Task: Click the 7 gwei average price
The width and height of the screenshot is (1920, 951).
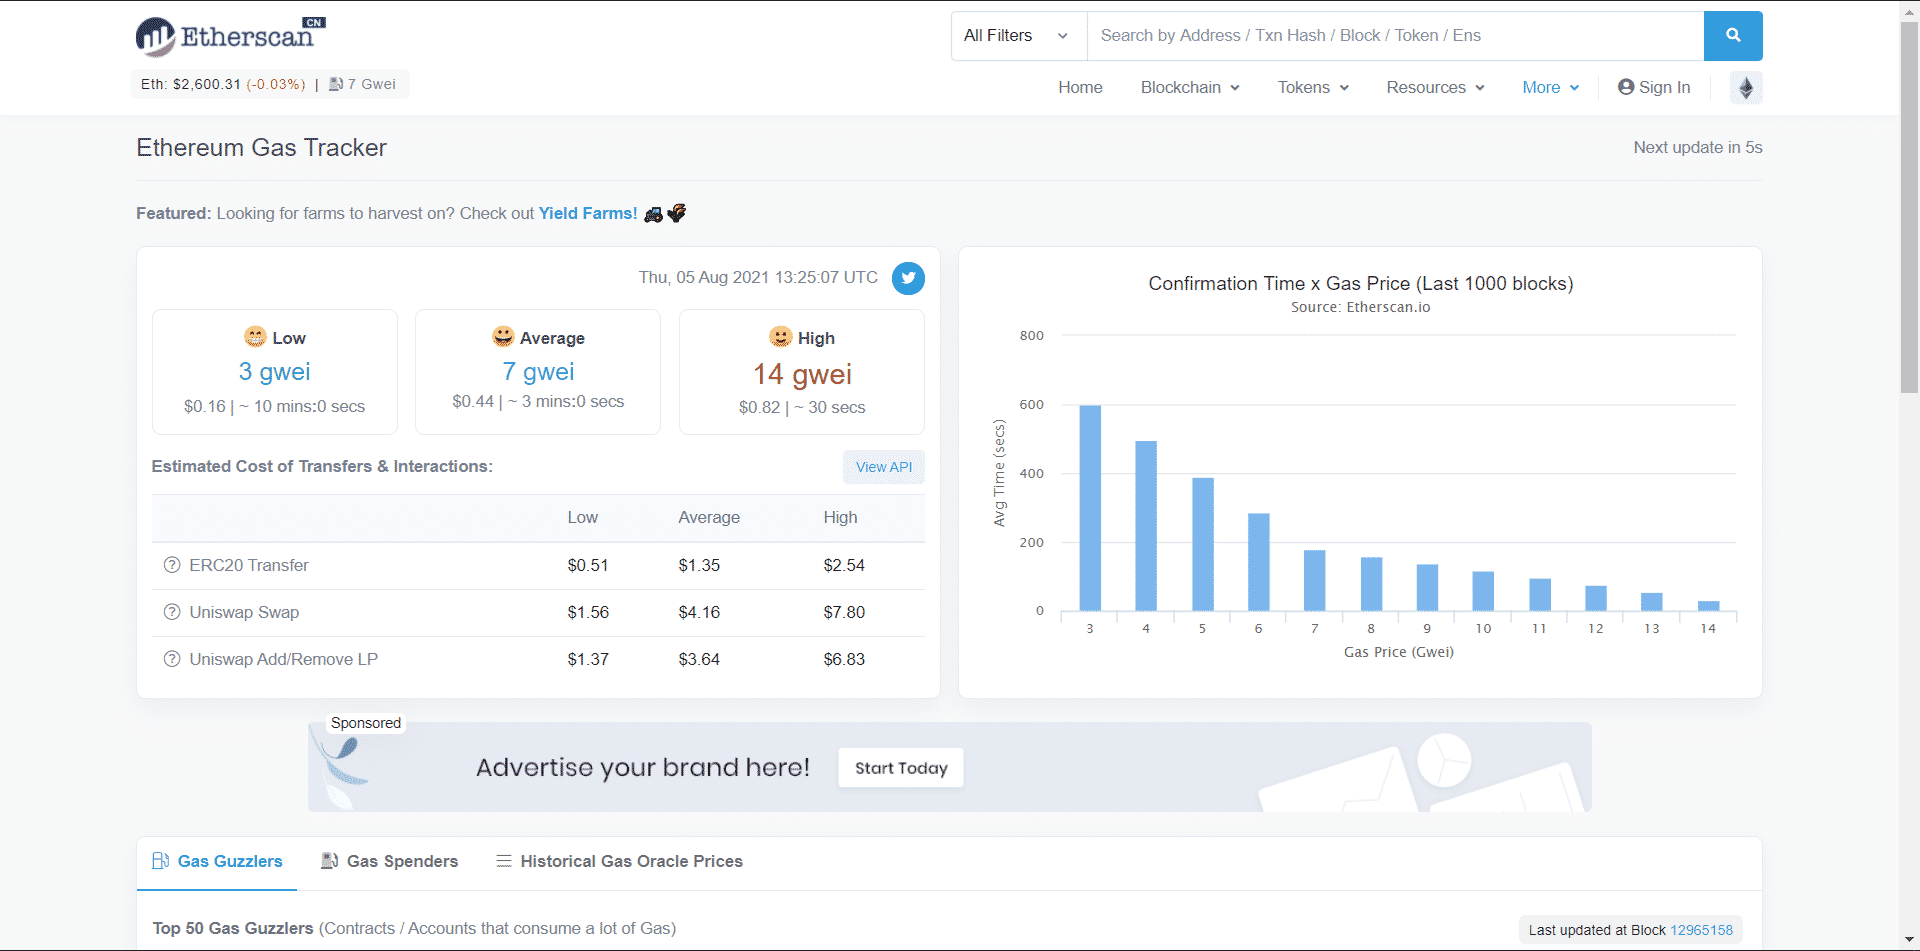Action: [538, 372]
